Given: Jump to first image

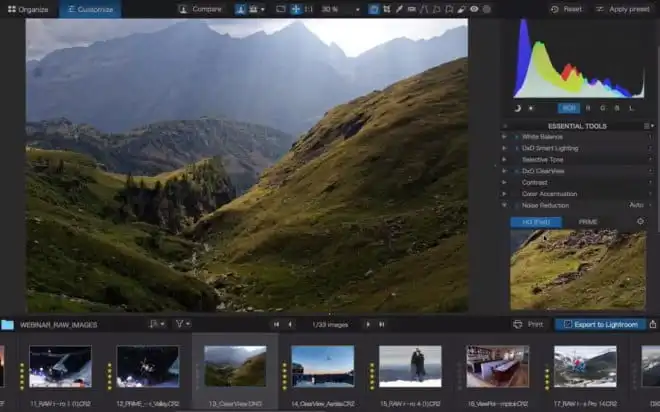Looking at the screenshot, I should click(x=276, y=324).
